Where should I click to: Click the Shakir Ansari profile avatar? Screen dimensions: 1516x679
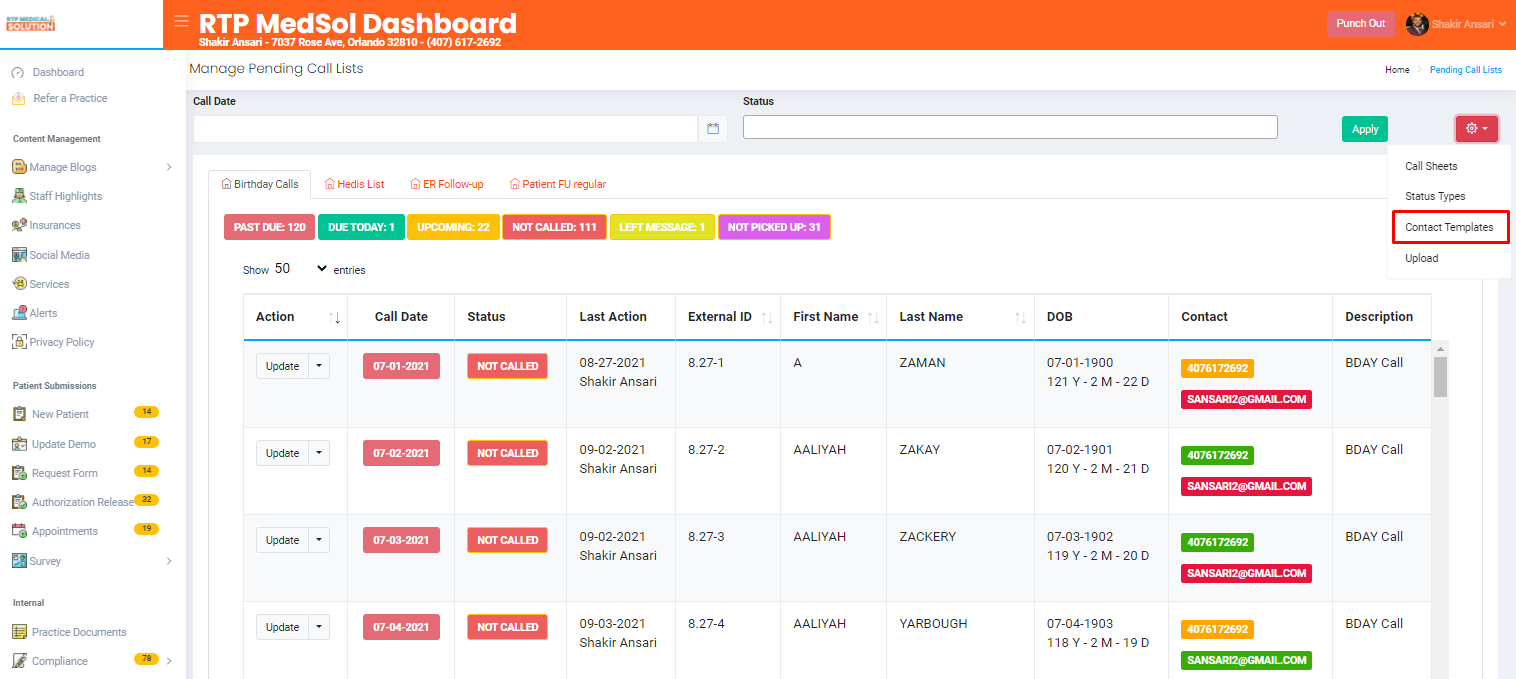coord(1417,24)
